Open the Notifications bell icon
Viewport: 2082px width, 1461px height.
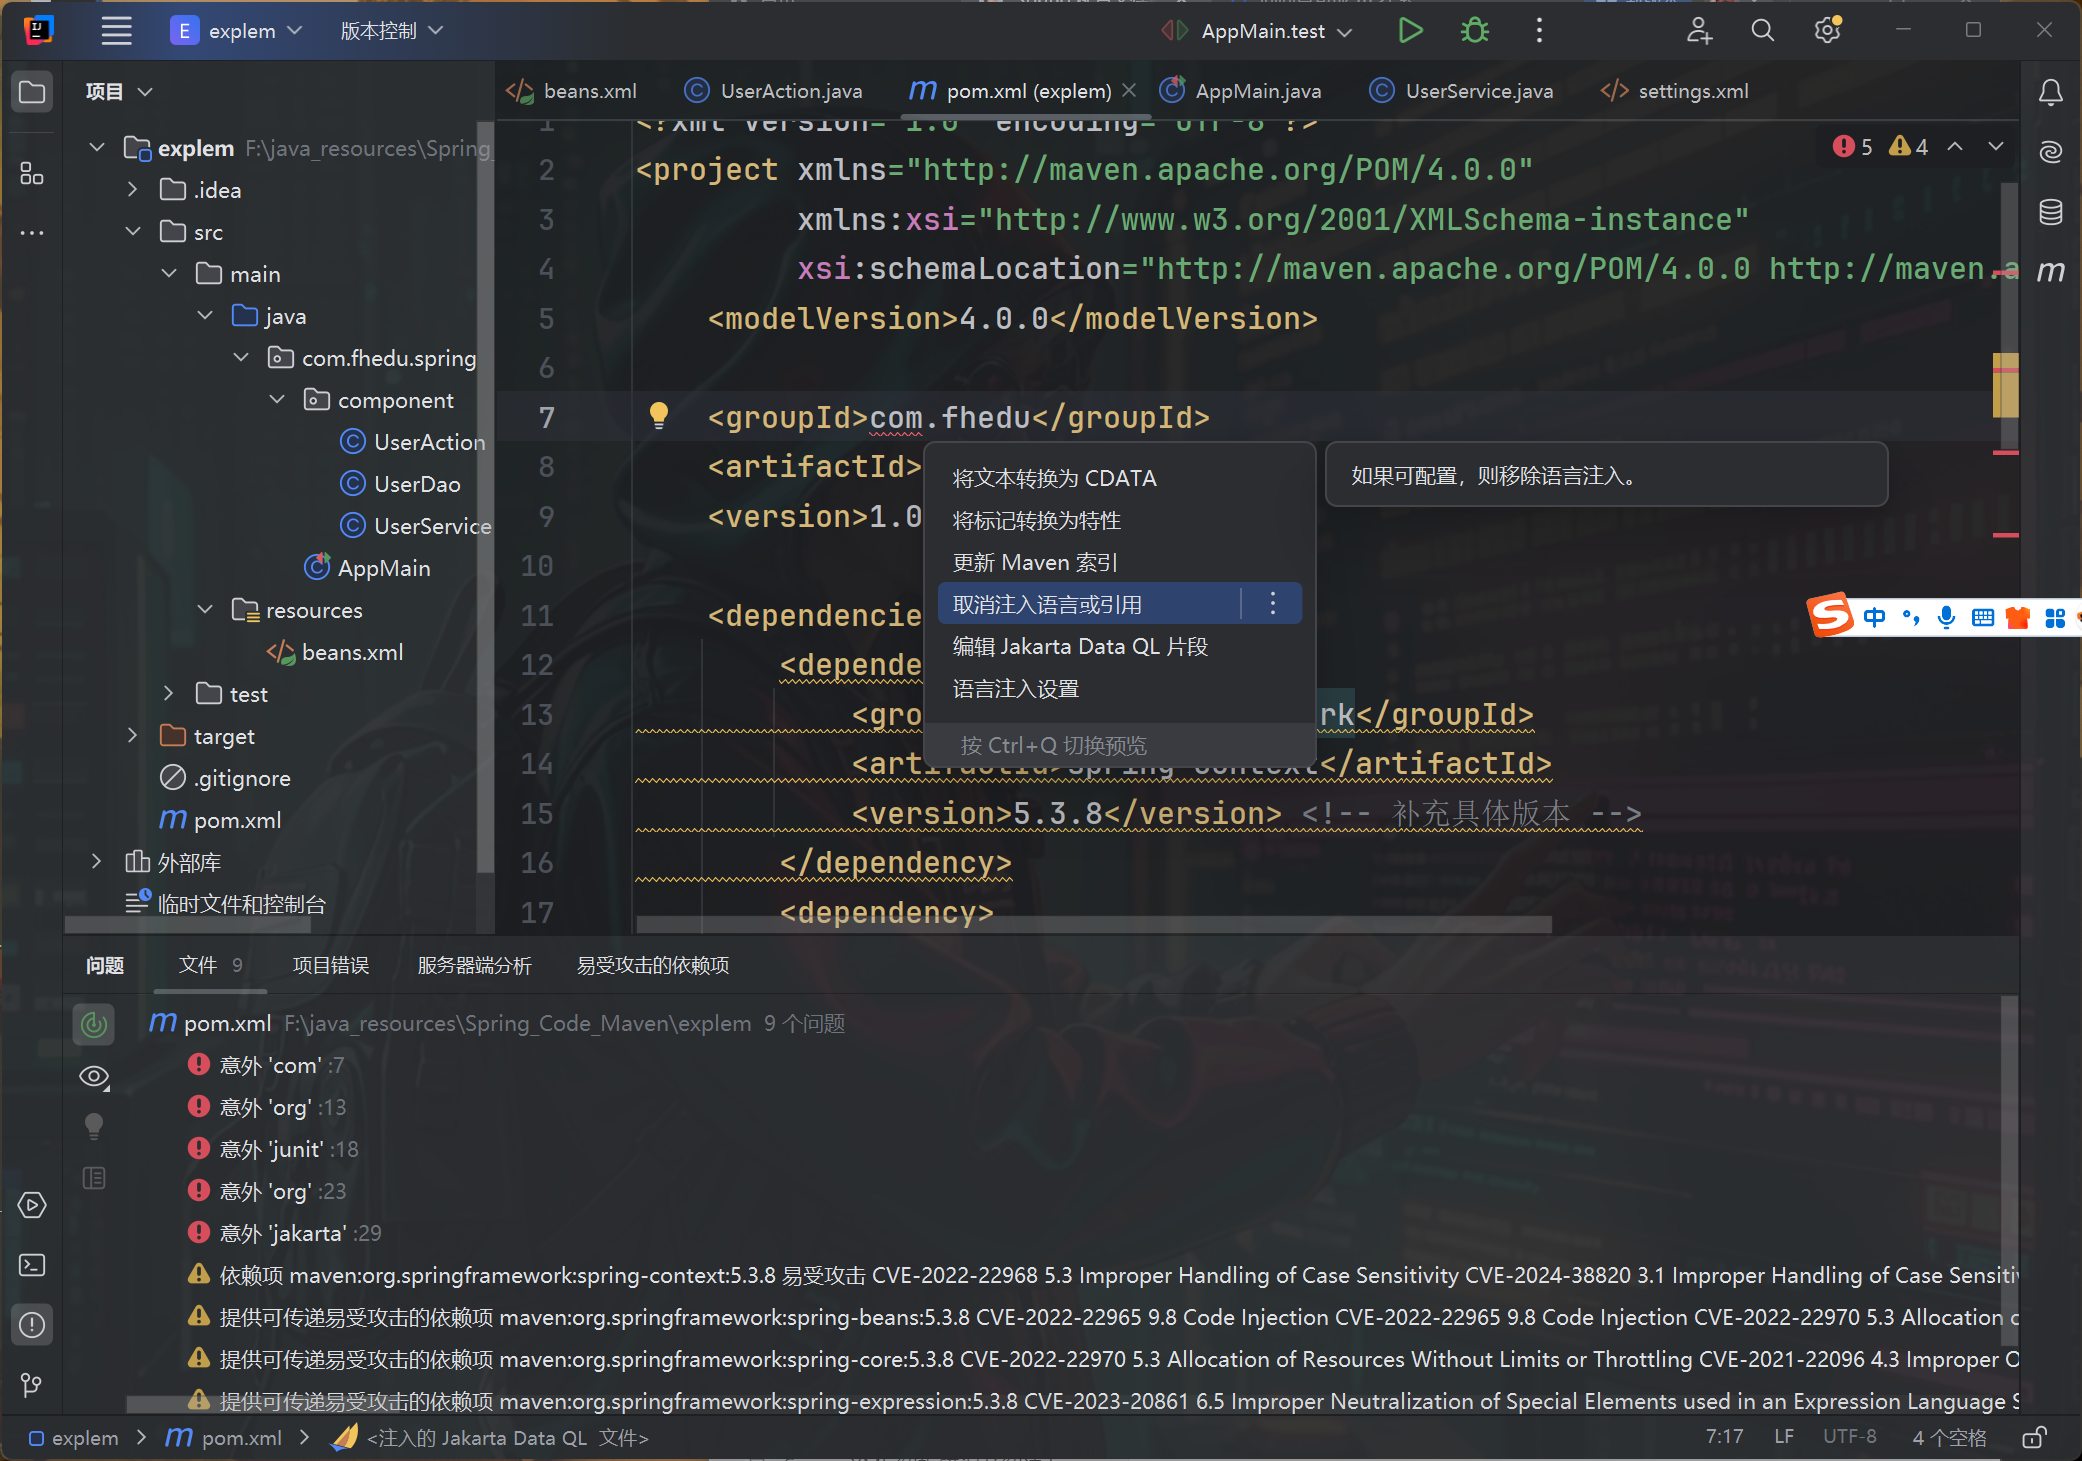click(x=2050, y=93)
